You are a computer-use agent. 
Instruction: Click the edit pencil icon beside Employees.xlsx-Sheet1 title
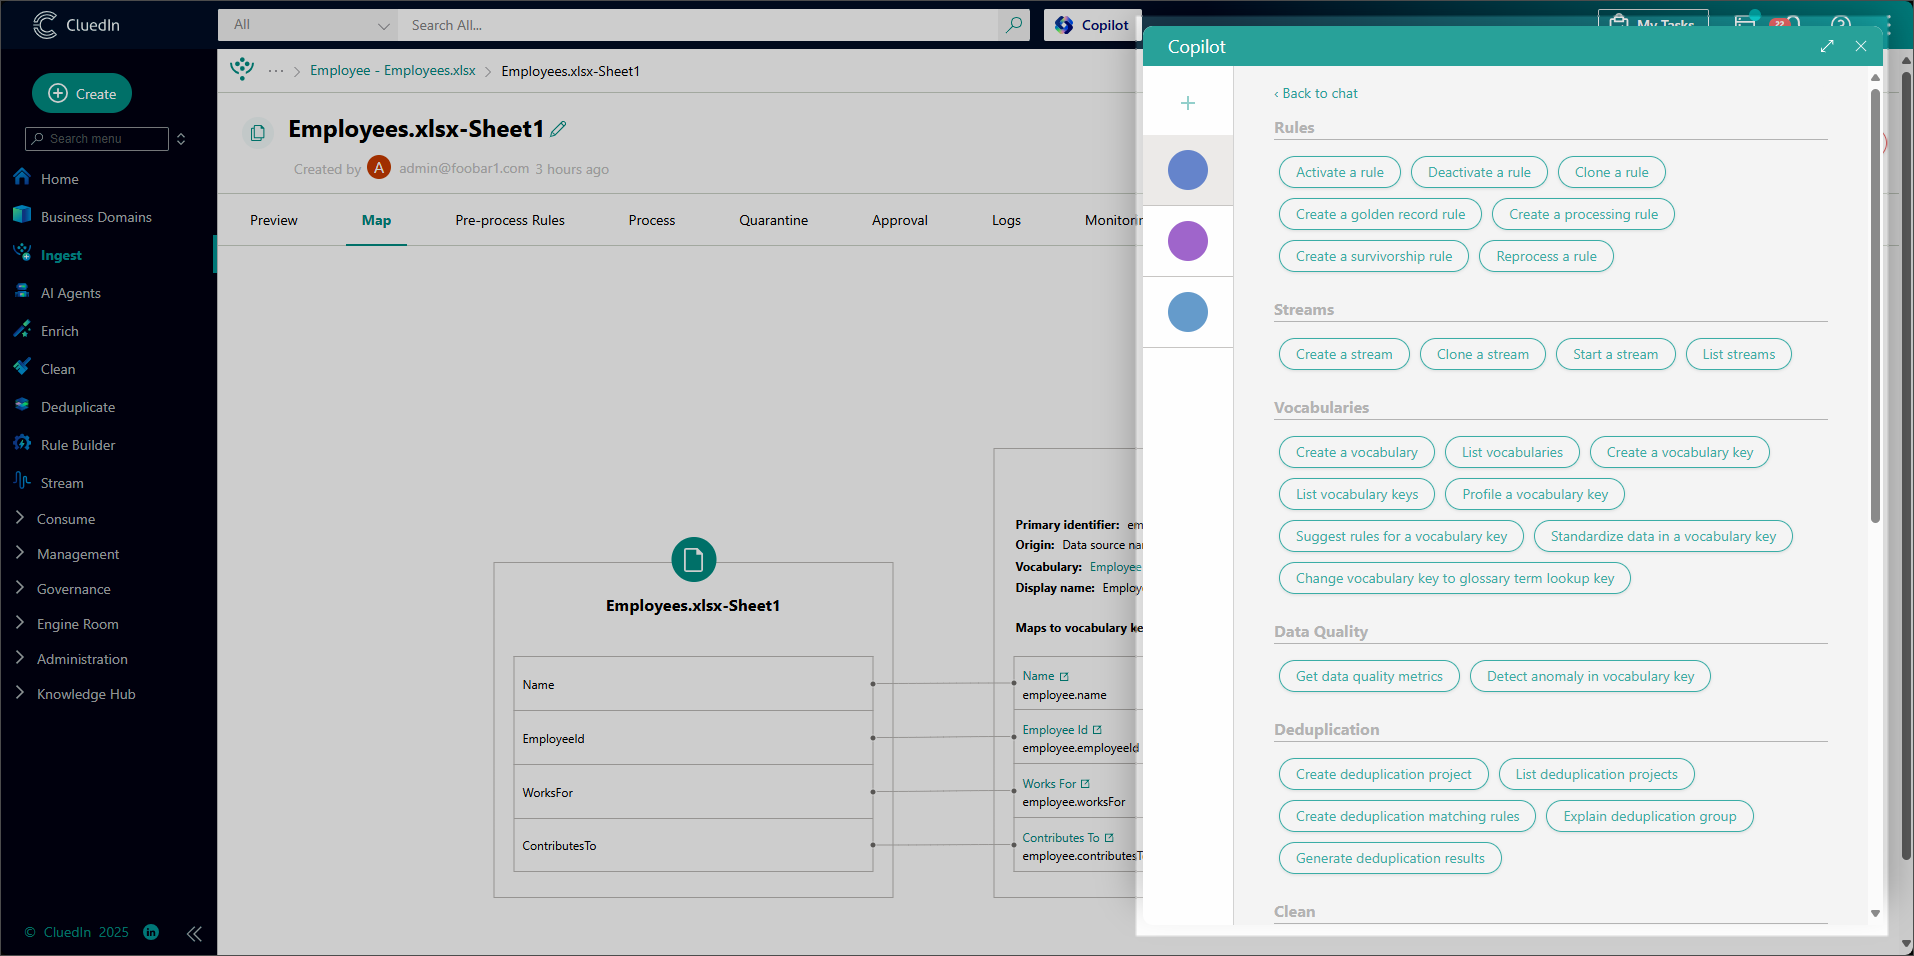pyautogui.click(x=558, y=129)
